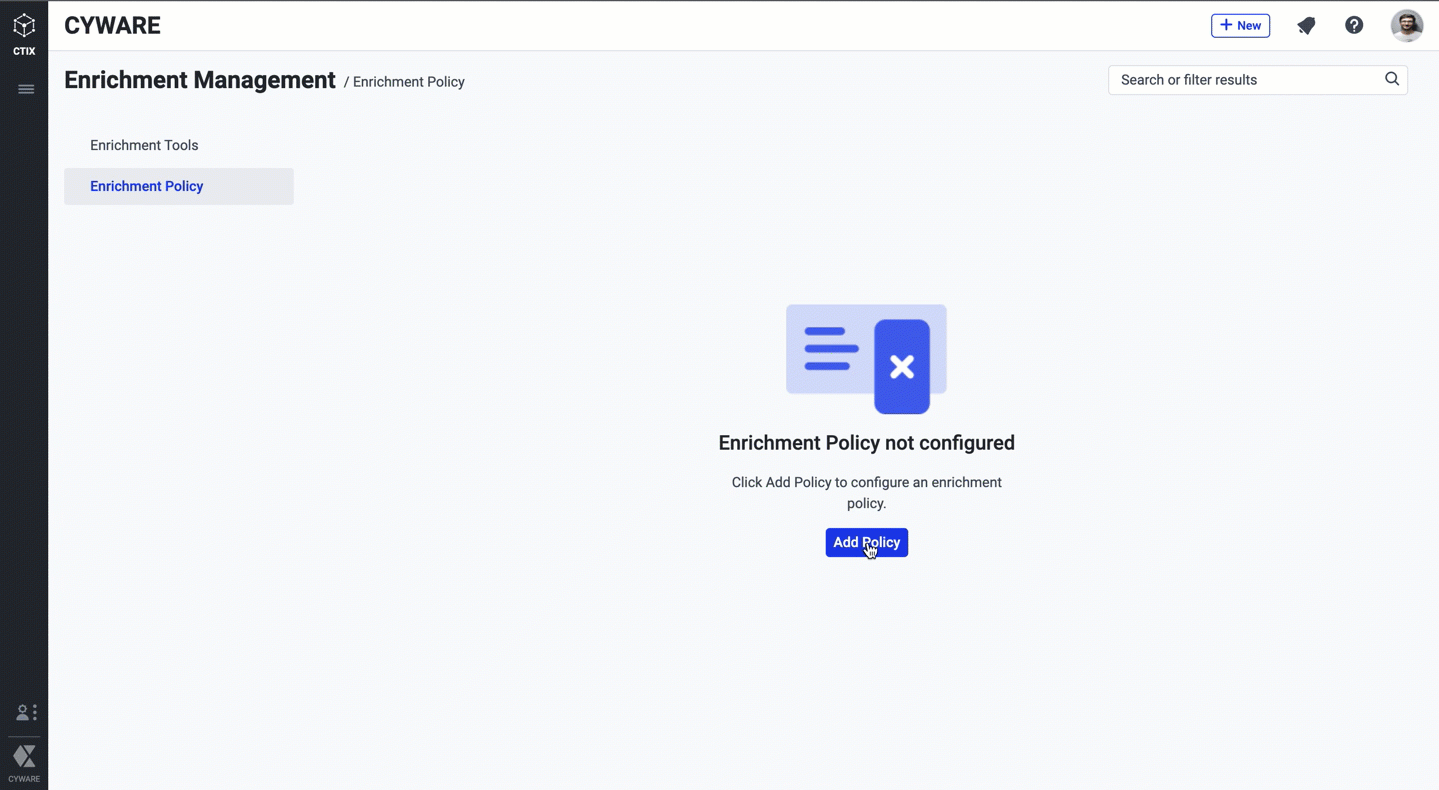Screen dimensions: 1439x790
Task: Click the Enrichment Management breadcrumb title
Action: (200, 80)
